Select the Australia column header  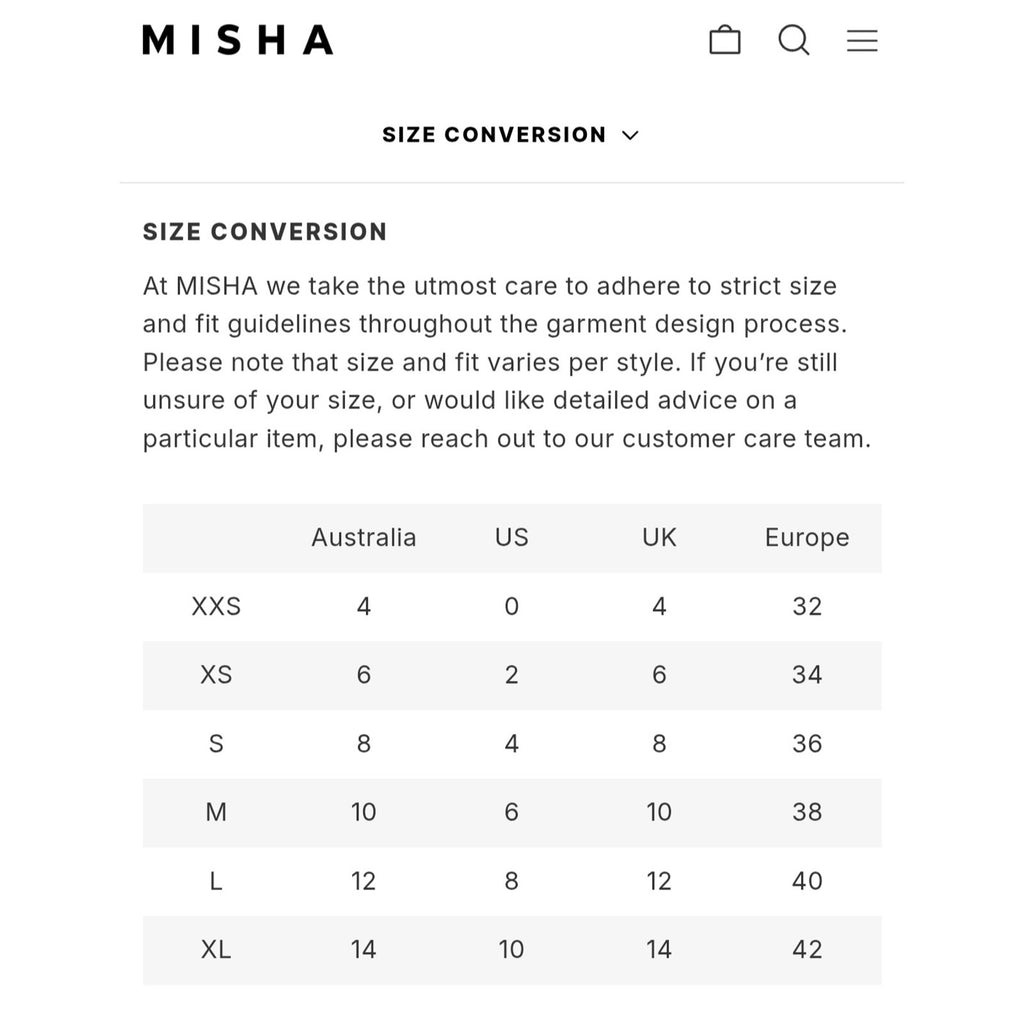click(364, 537)
